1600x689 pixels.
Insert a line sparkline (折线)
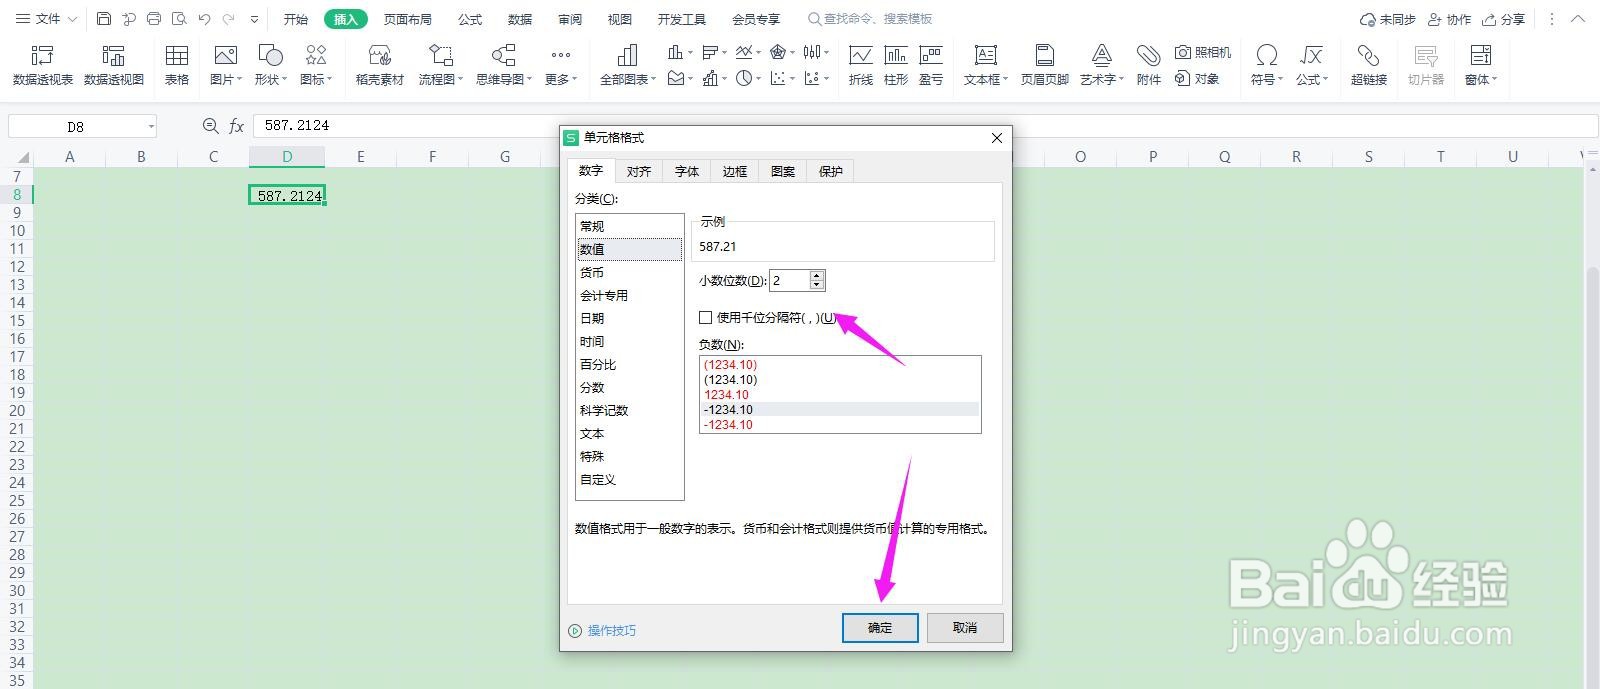(x=860, y=65)
